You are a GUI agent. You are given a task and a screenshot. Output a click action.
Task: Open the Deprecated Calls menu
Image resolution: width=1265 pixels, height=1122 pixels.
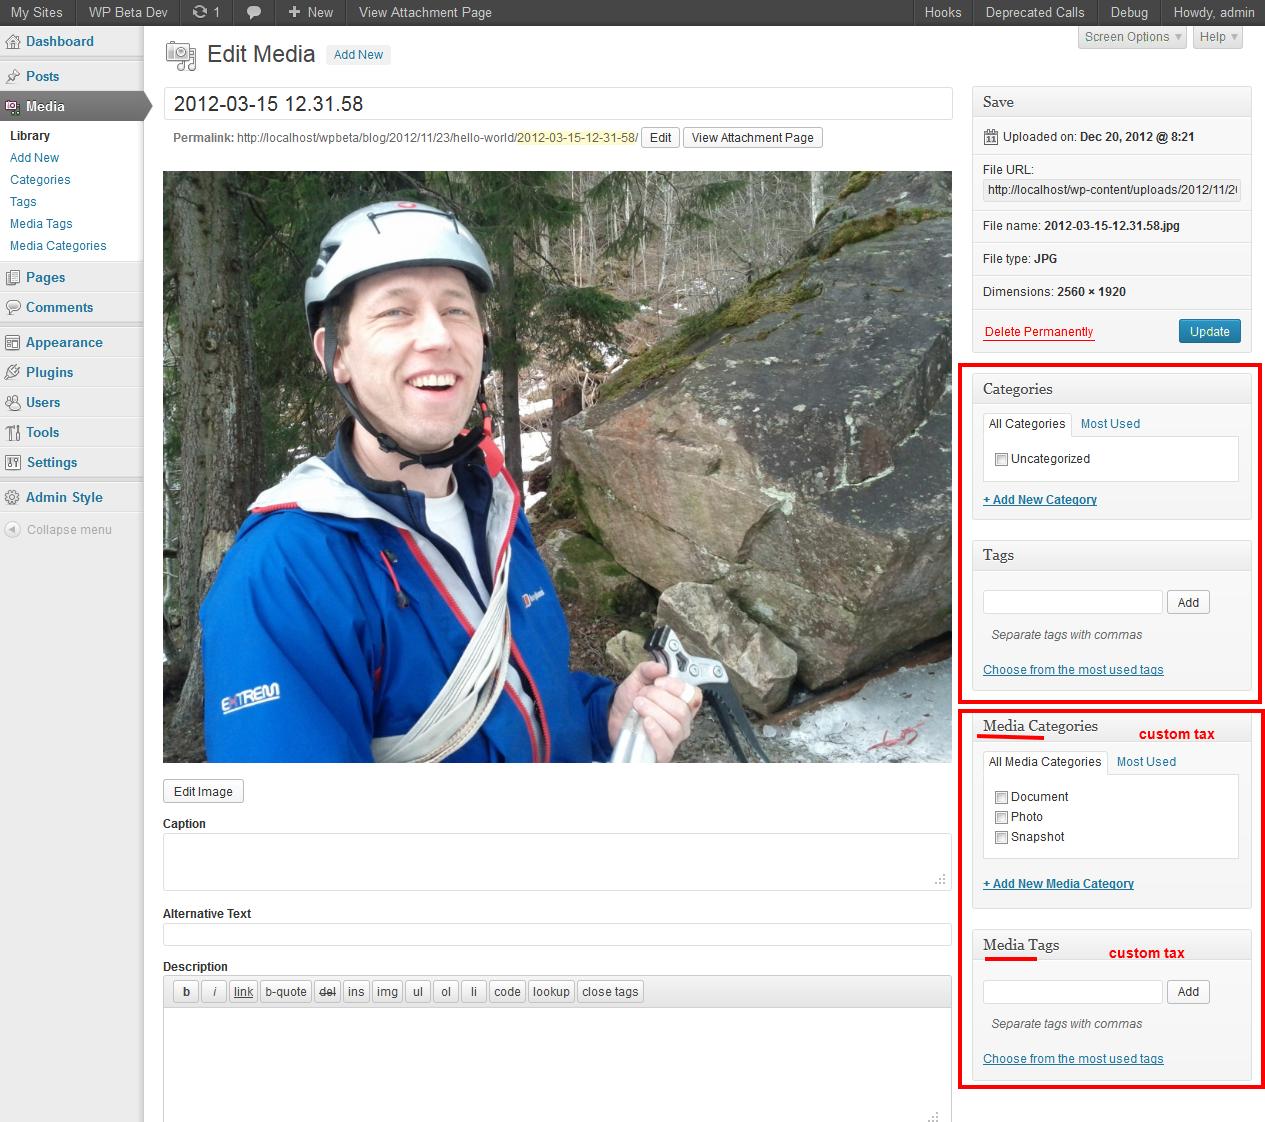tap(1035, 12)
